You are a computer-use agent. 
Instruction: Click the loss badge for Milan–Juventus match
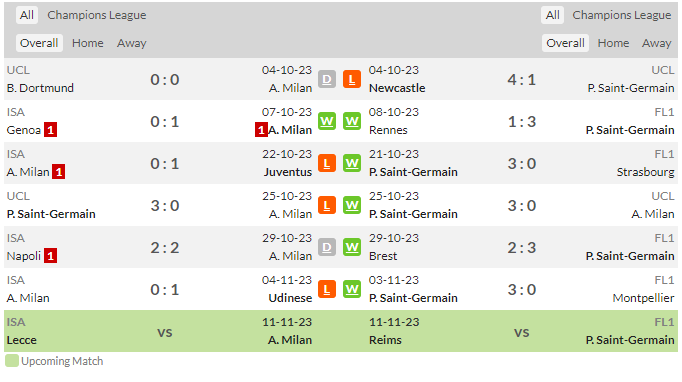tap(327, 163)
